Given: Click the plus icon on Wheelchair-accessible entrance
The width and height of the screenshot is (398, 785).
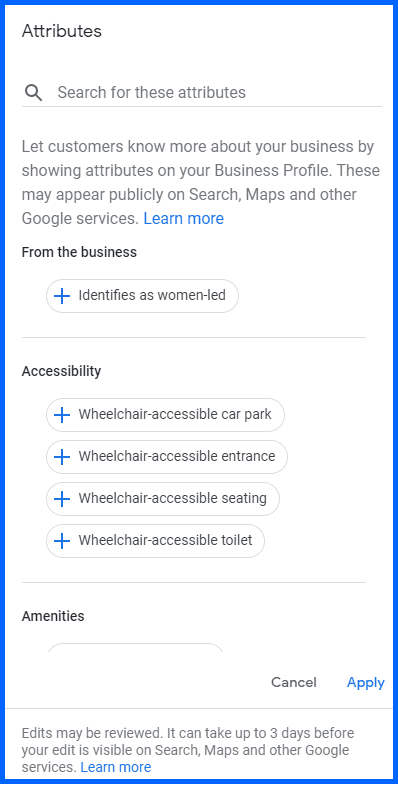Looking at the screenshot, I should tap(62, 457).
